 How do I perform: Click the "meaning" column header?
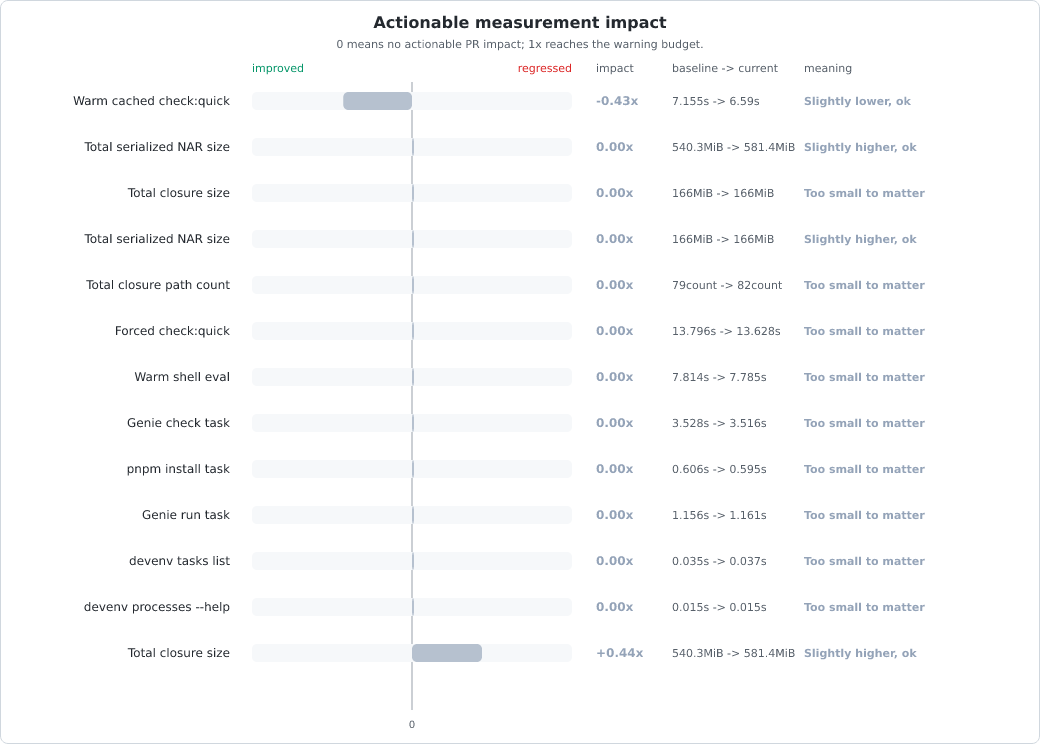point(828,68)
